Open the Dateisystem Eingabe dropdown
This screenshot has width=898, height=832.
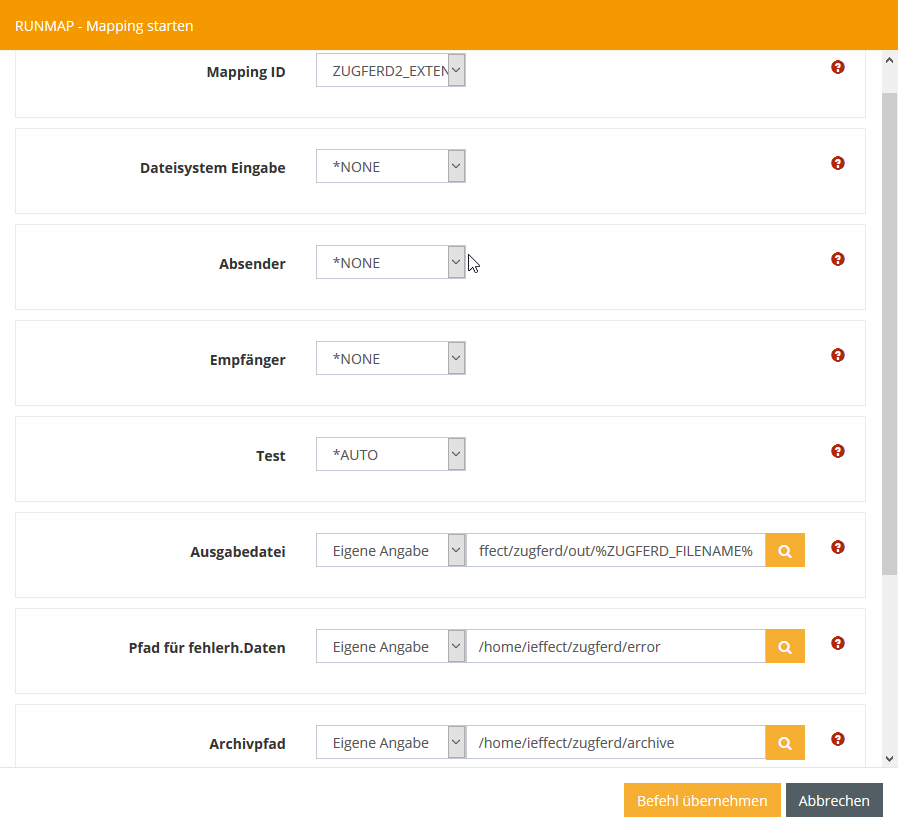(391, 167)
